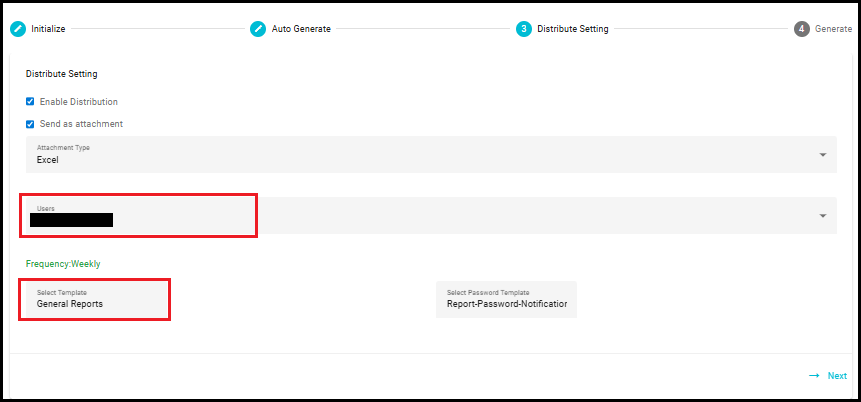Go to the Auto Generate step label
The width and height of the screenshot is (861, 402).
301,29
